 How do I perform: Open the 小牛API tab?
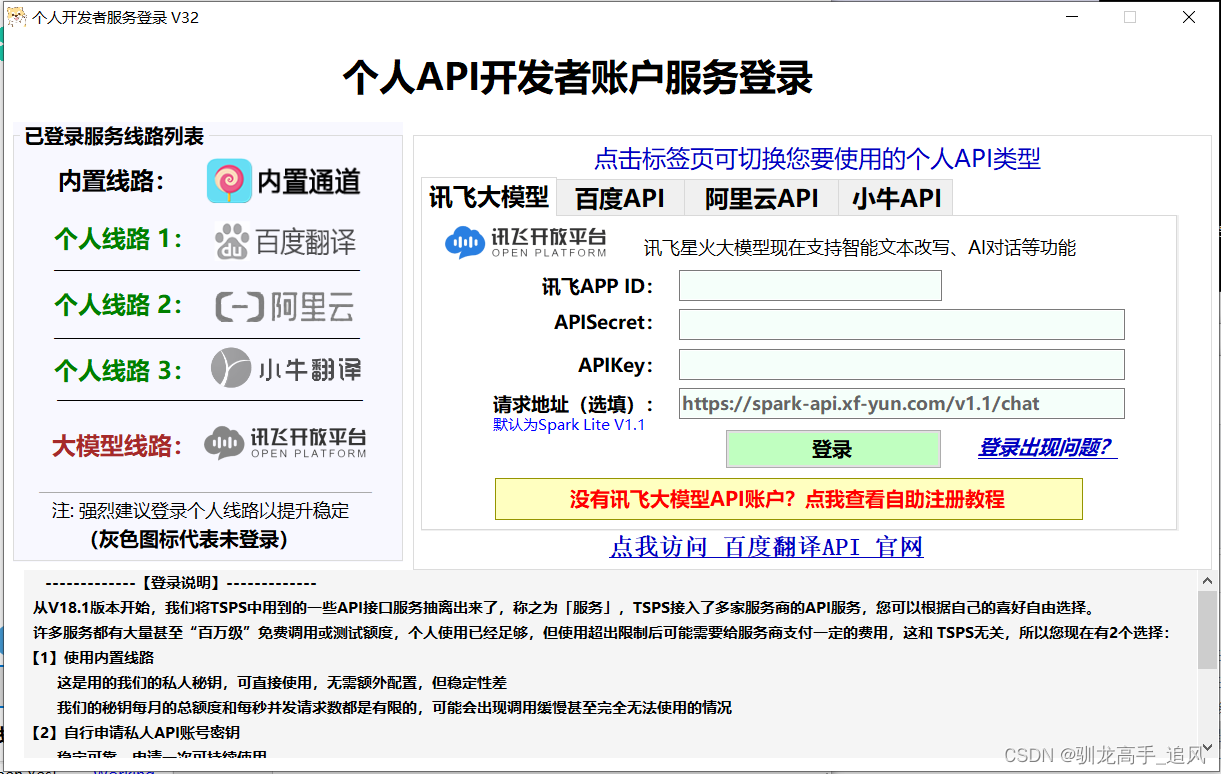896,198
